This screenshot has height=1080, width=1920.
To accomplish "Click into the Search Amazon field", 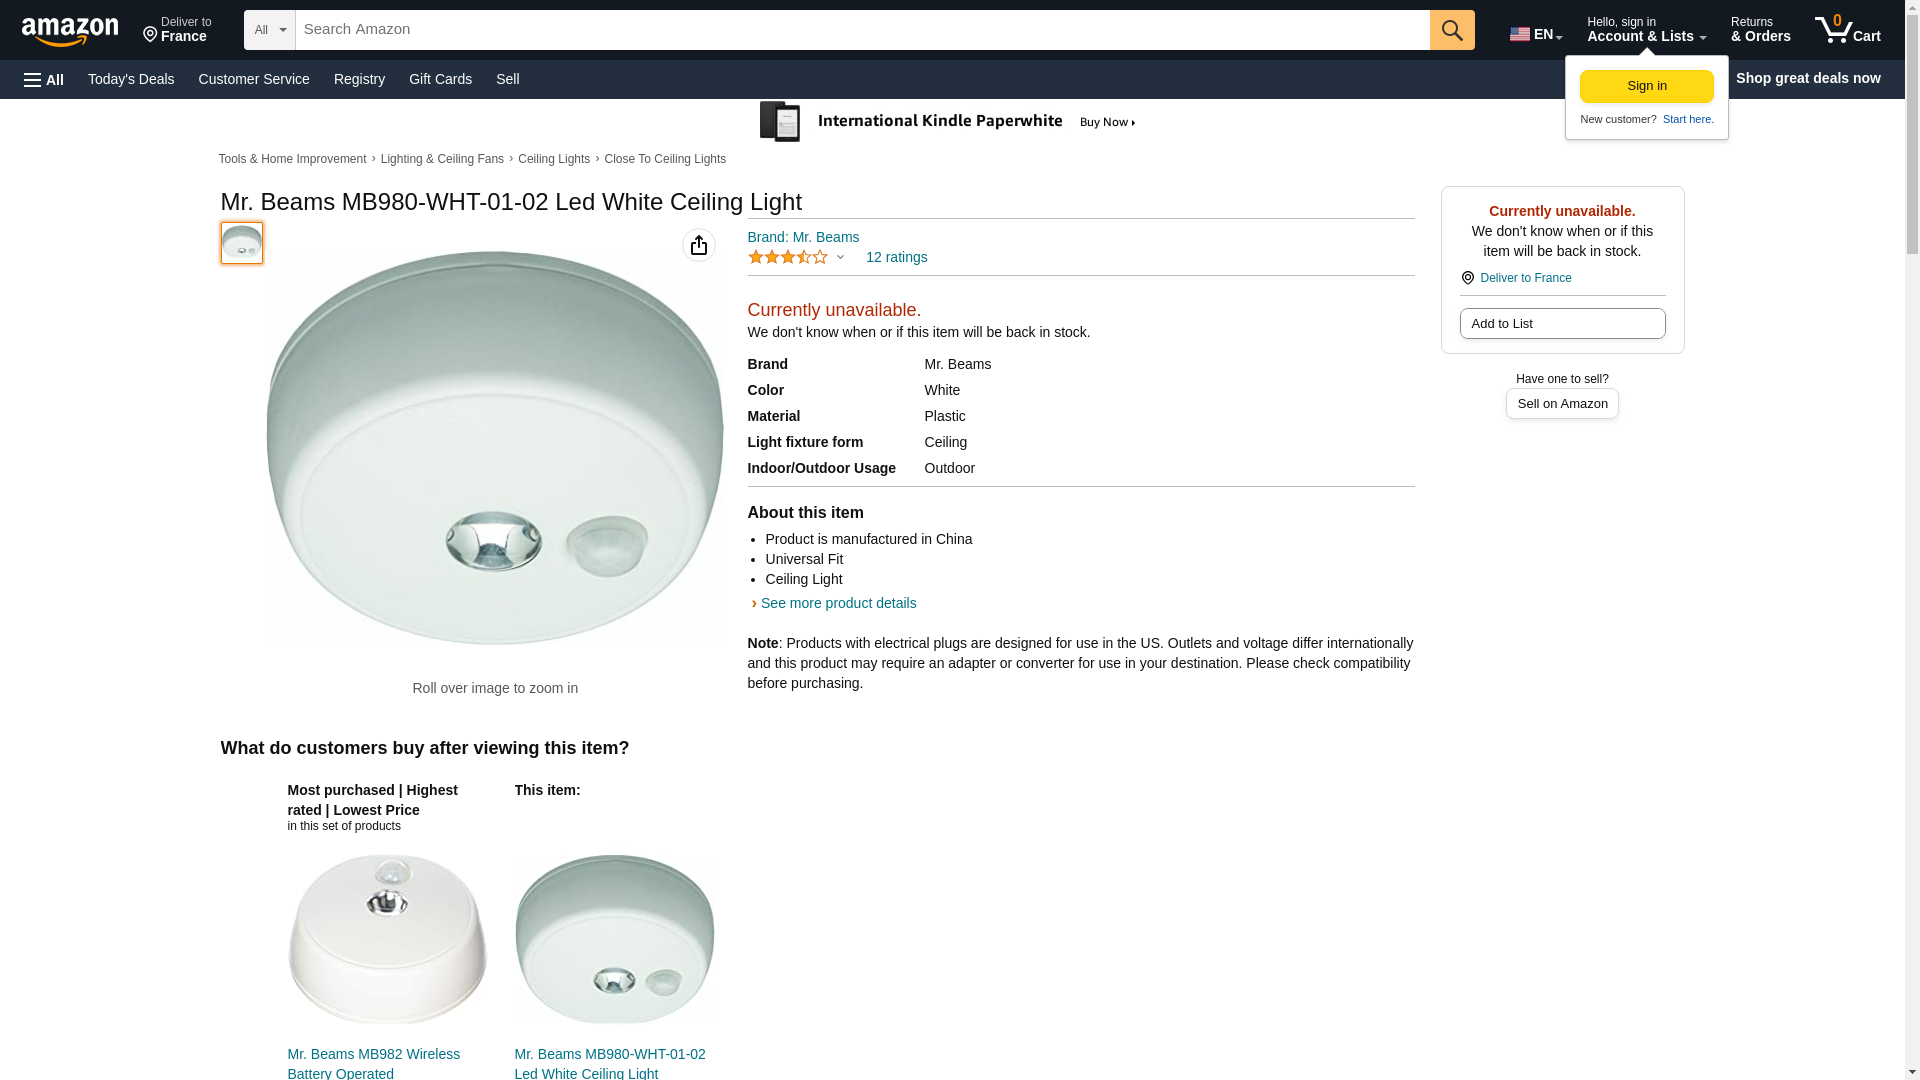I will (x=860, y=30).
